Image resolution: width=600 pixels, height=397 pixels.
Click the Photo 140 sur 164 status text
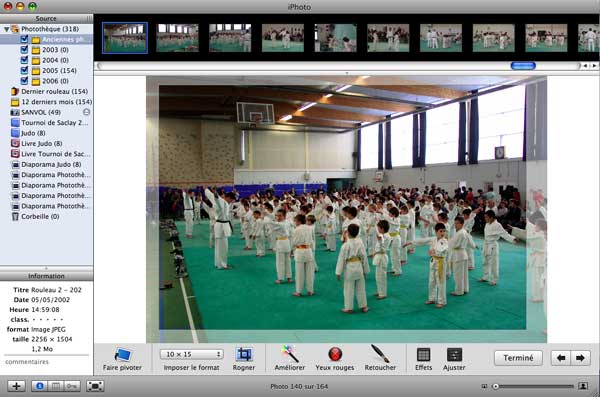299,387
